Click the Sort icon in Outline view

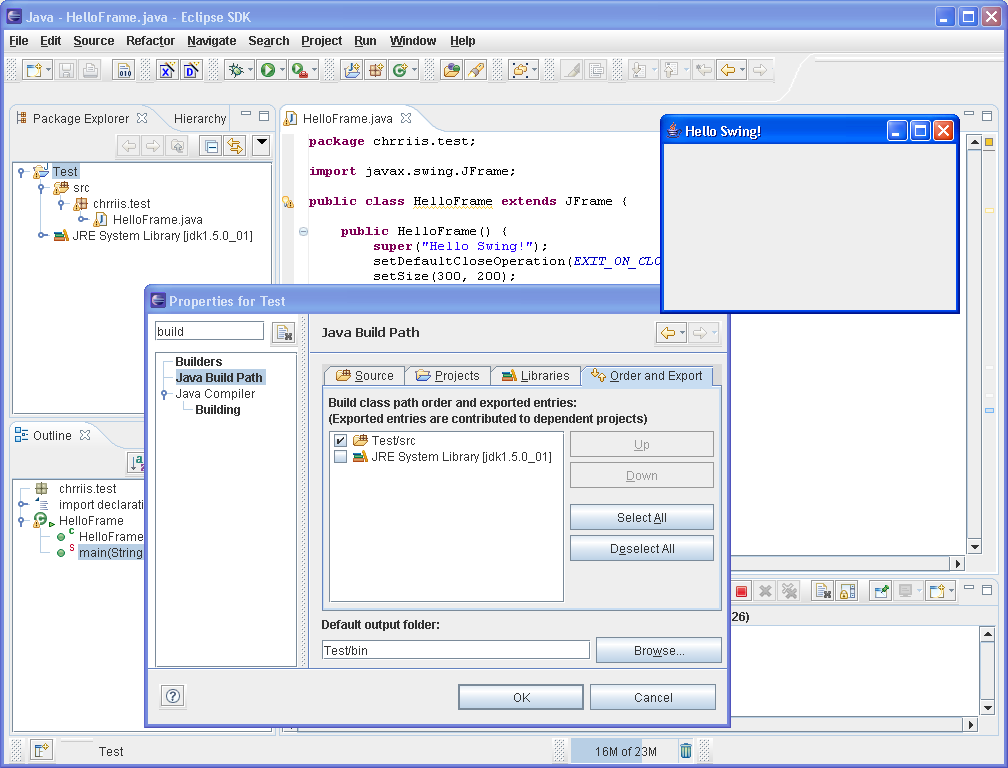click(x=136, y=462)
